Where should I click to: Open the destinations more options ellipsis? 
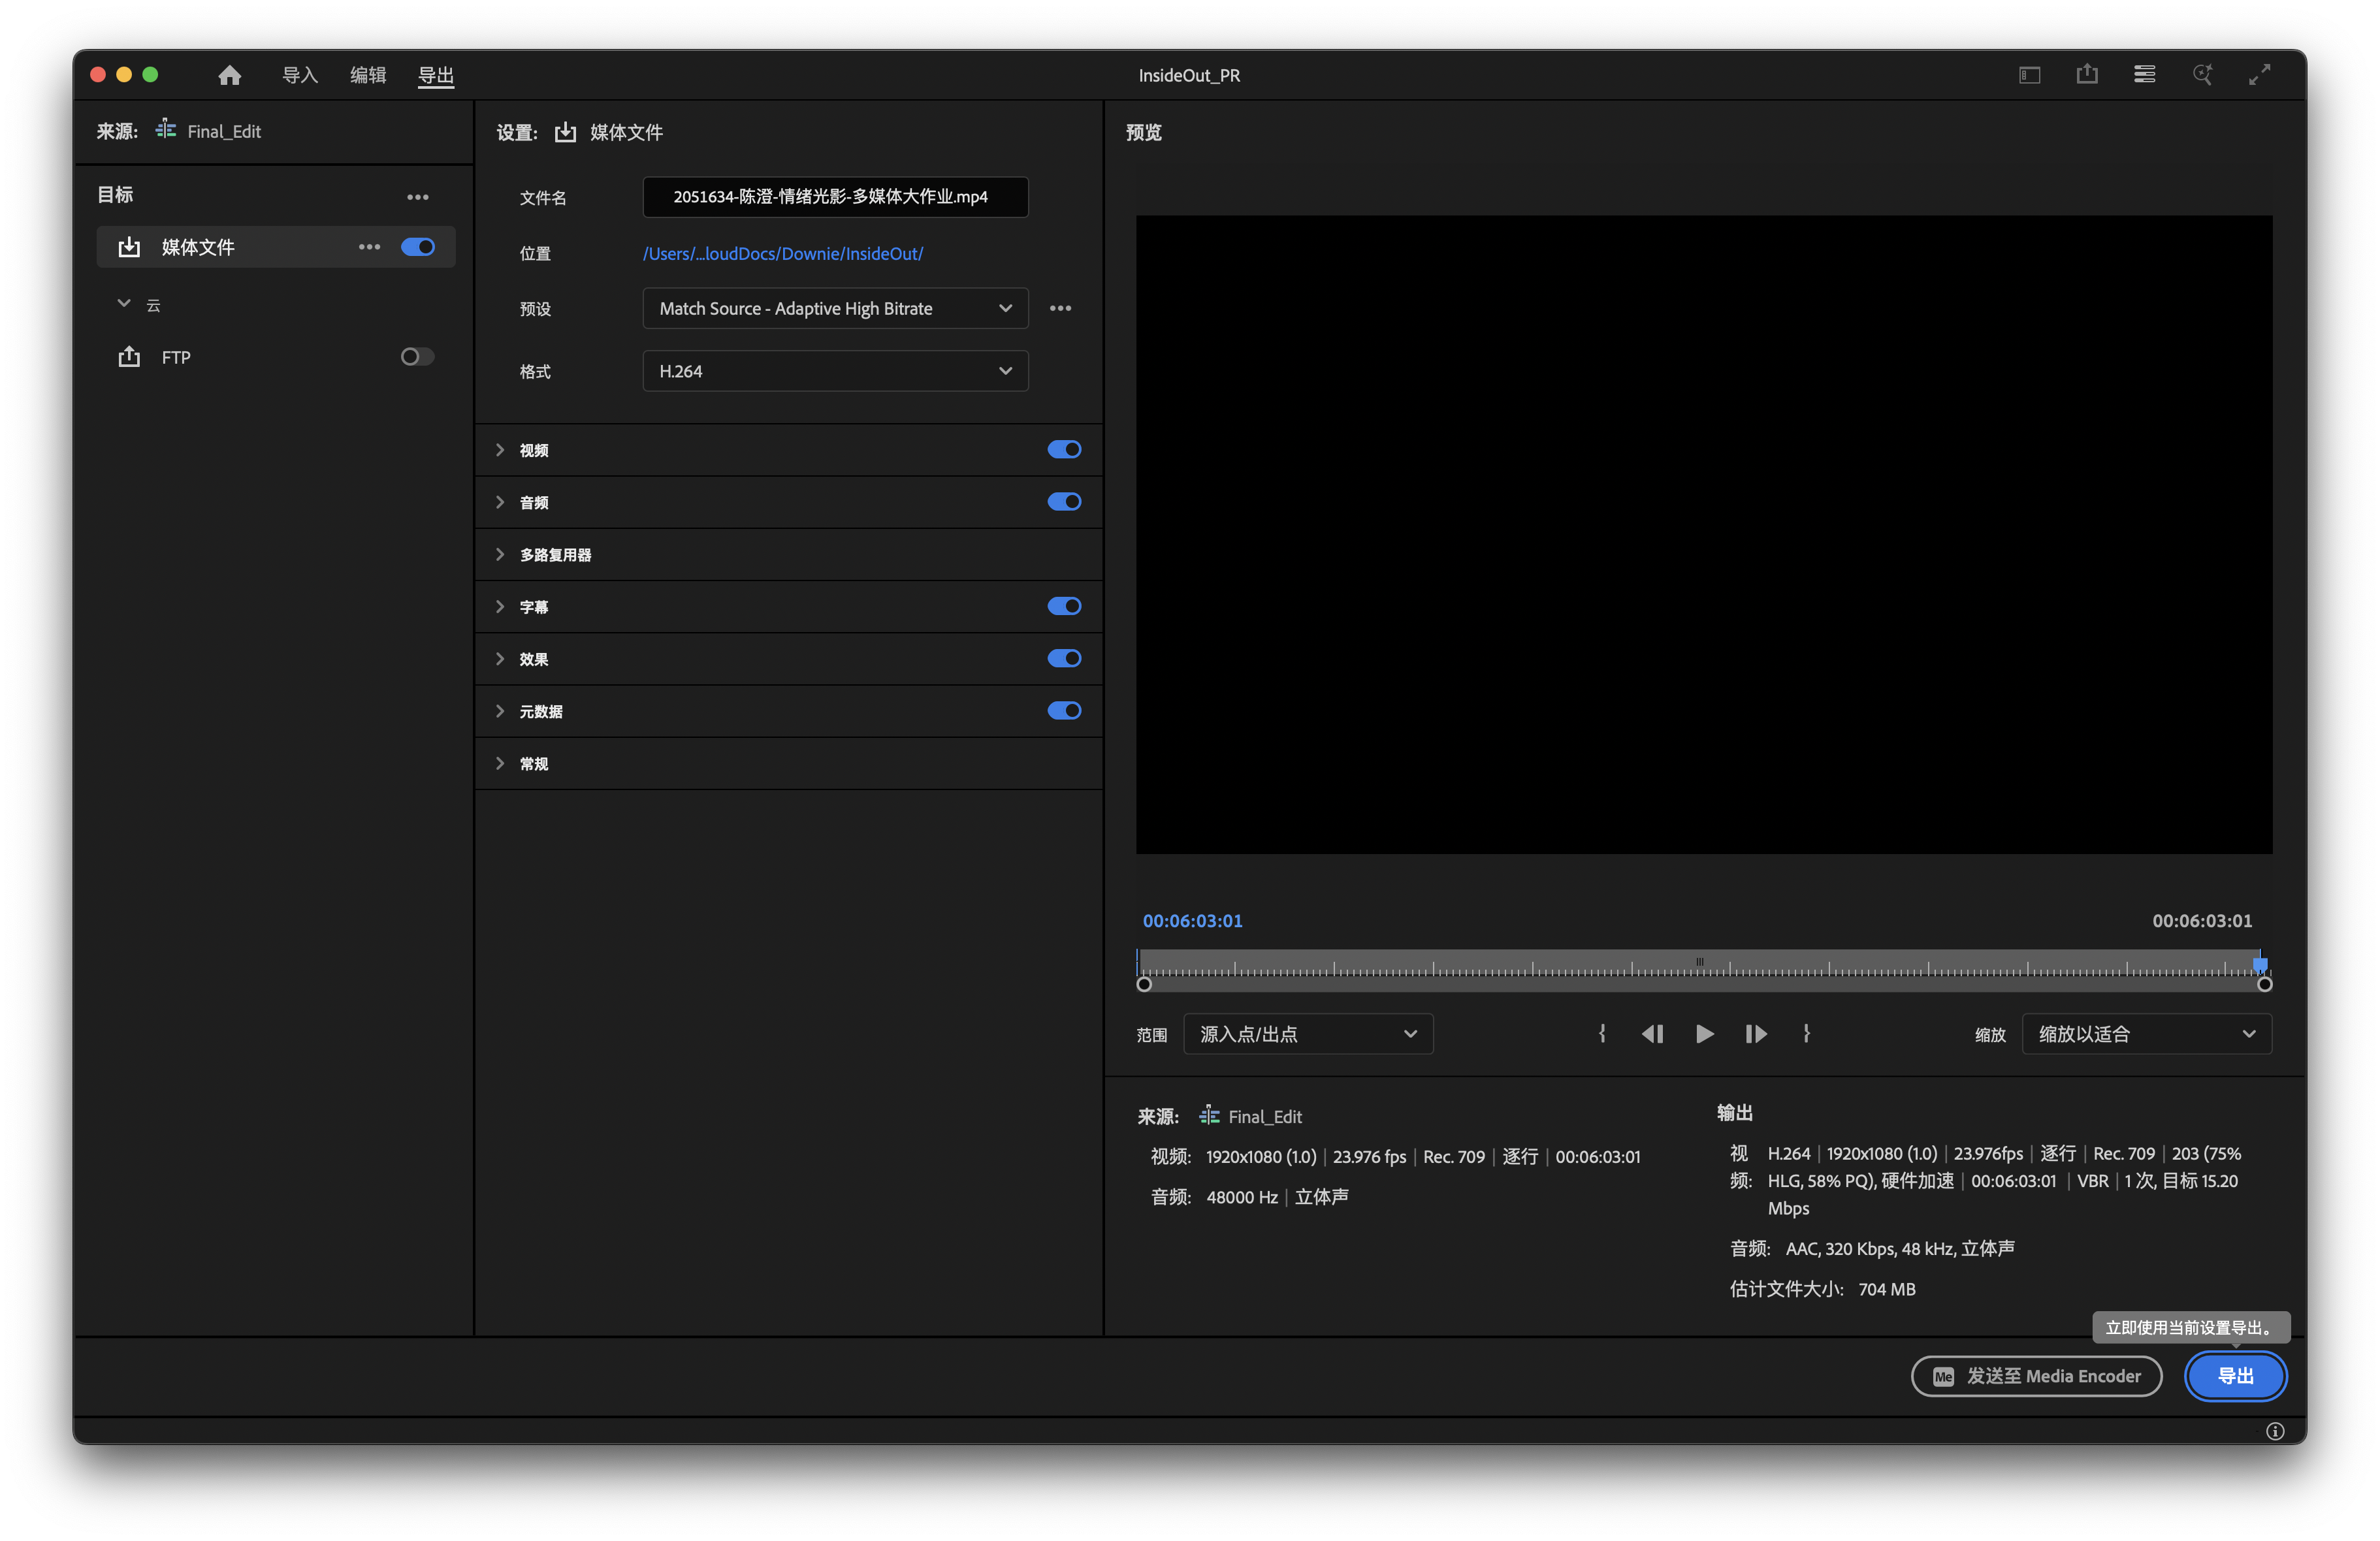418,197
